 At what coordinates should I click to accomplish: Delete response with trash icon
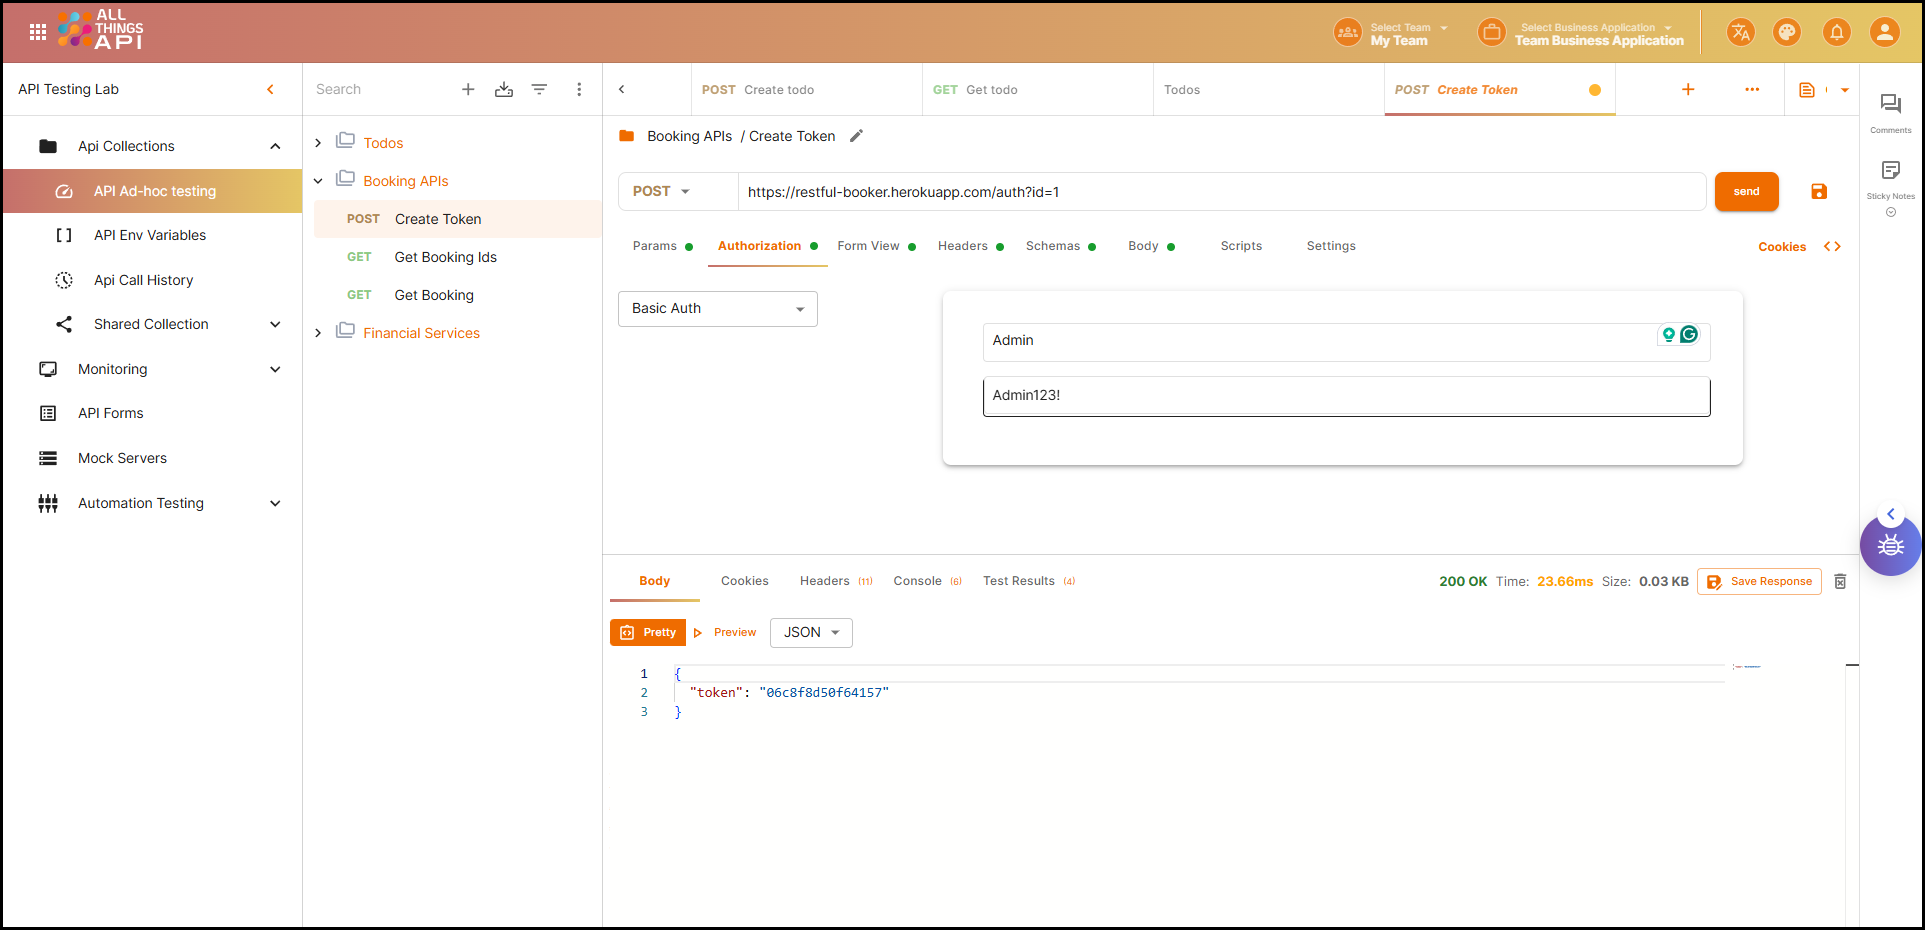(x=1840, y=582)
